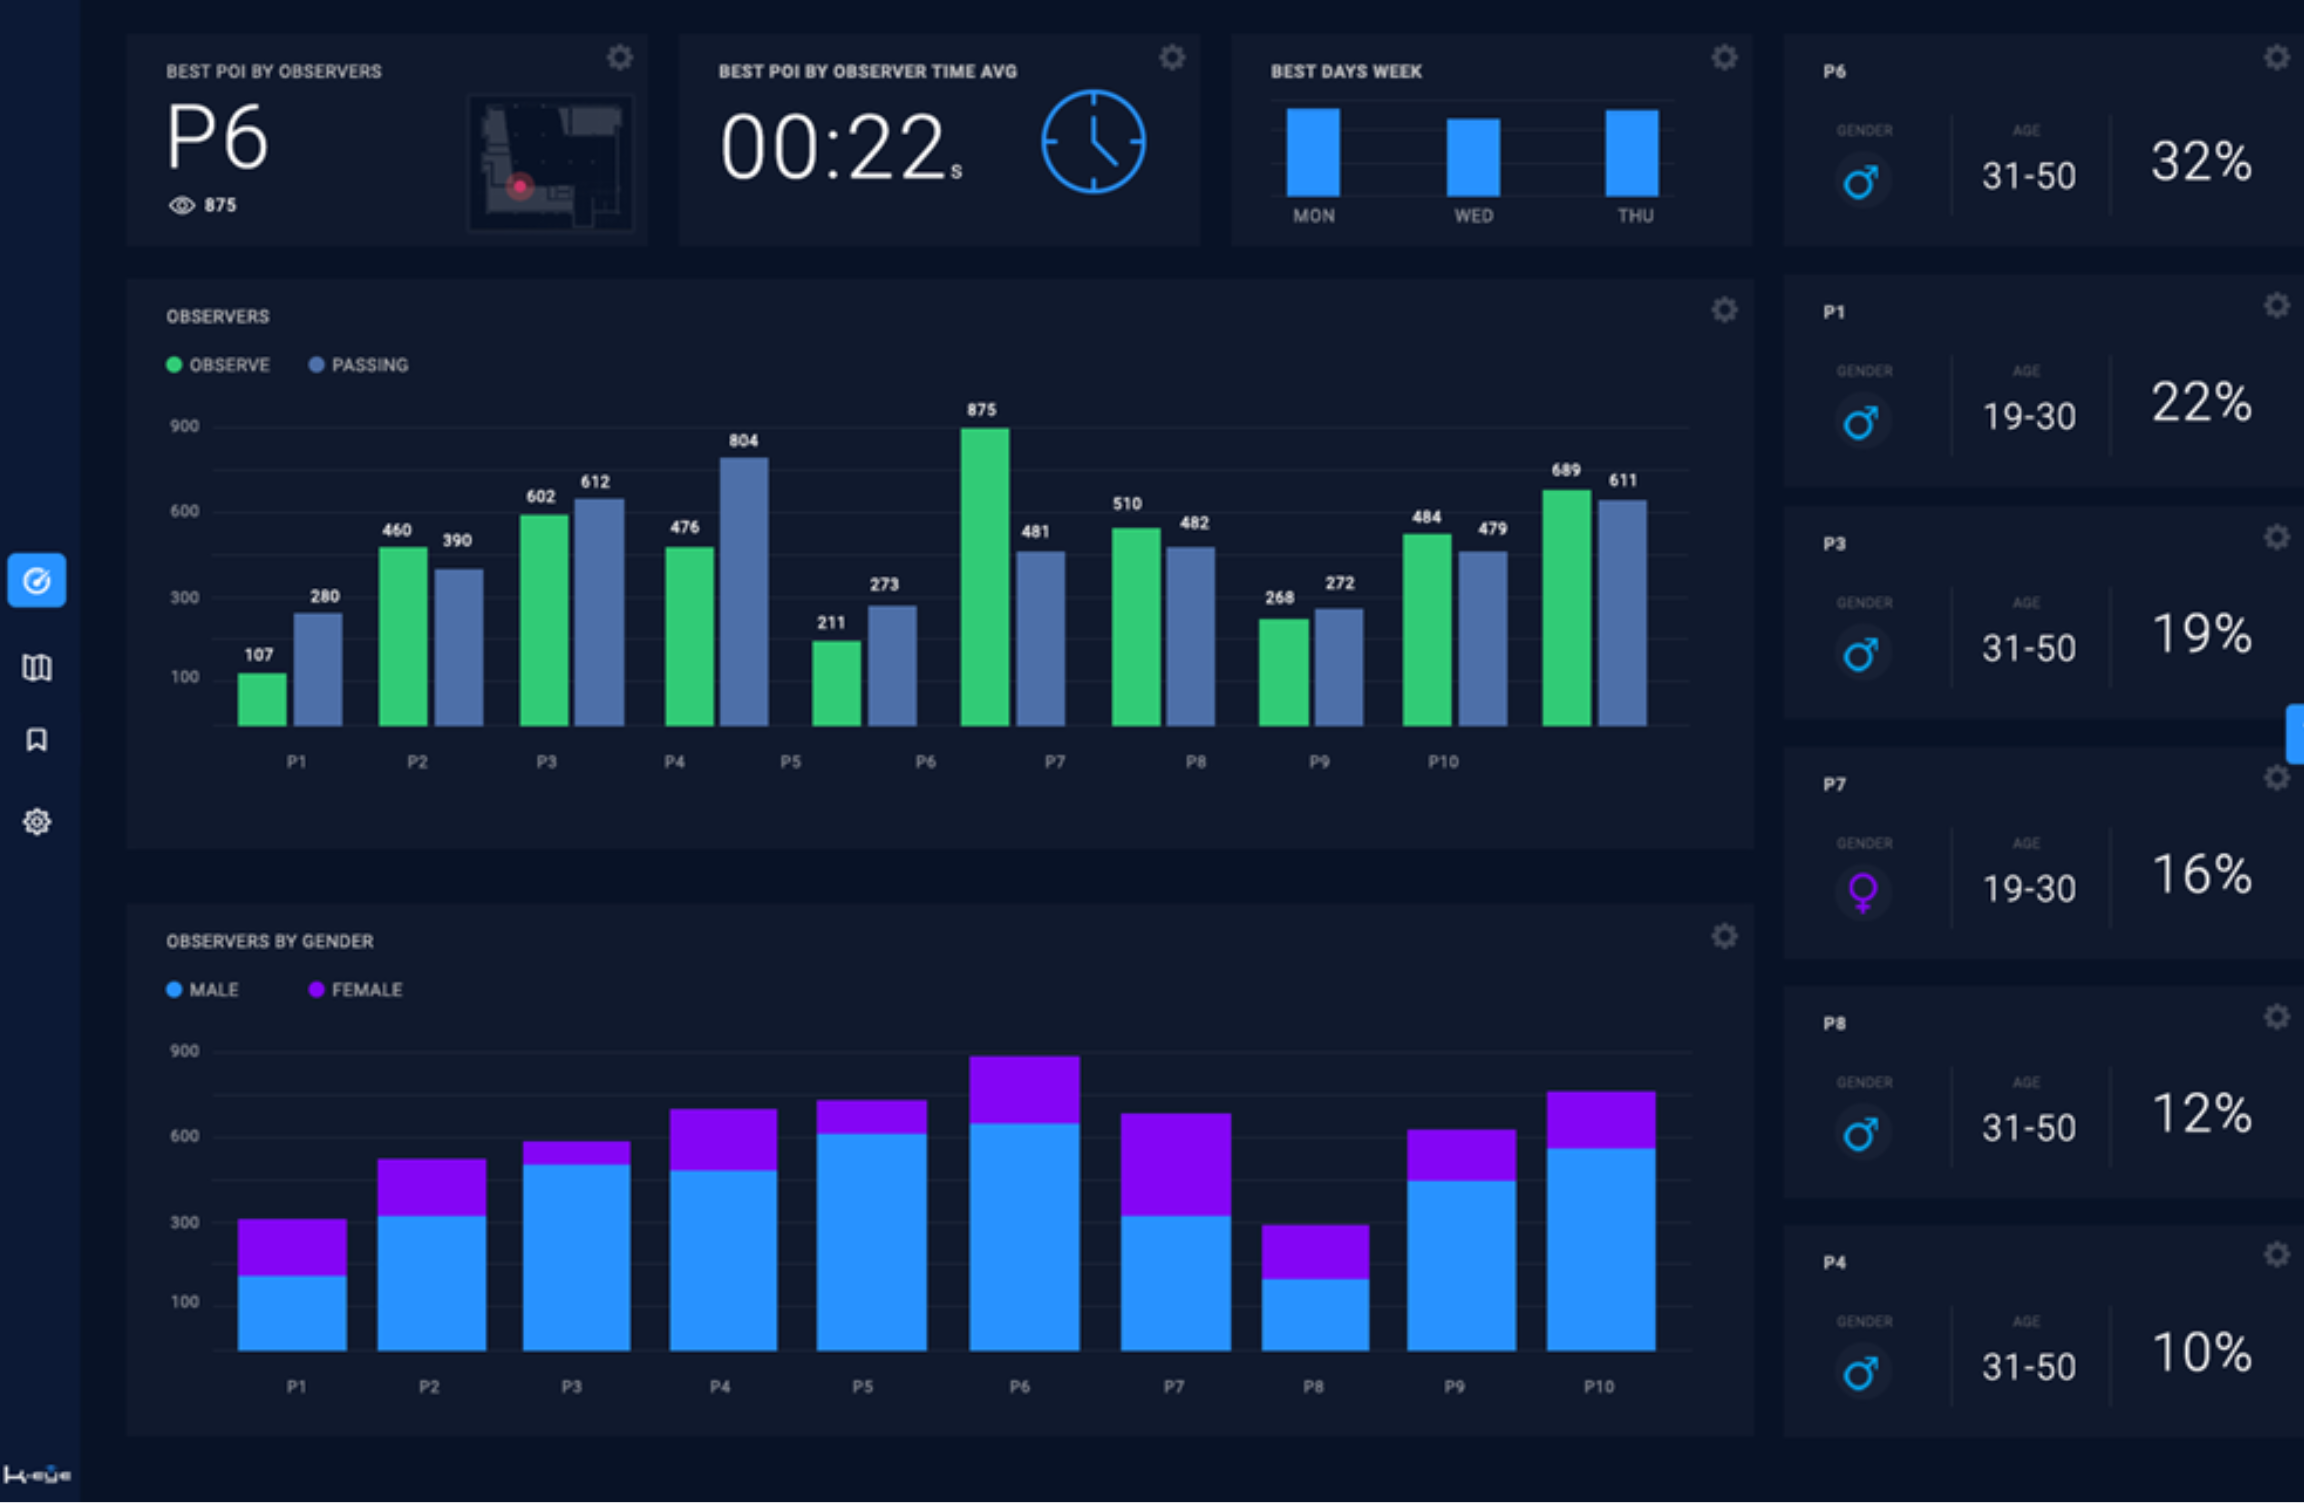Click the WED bar in Best Days Week

(1473, 157)
